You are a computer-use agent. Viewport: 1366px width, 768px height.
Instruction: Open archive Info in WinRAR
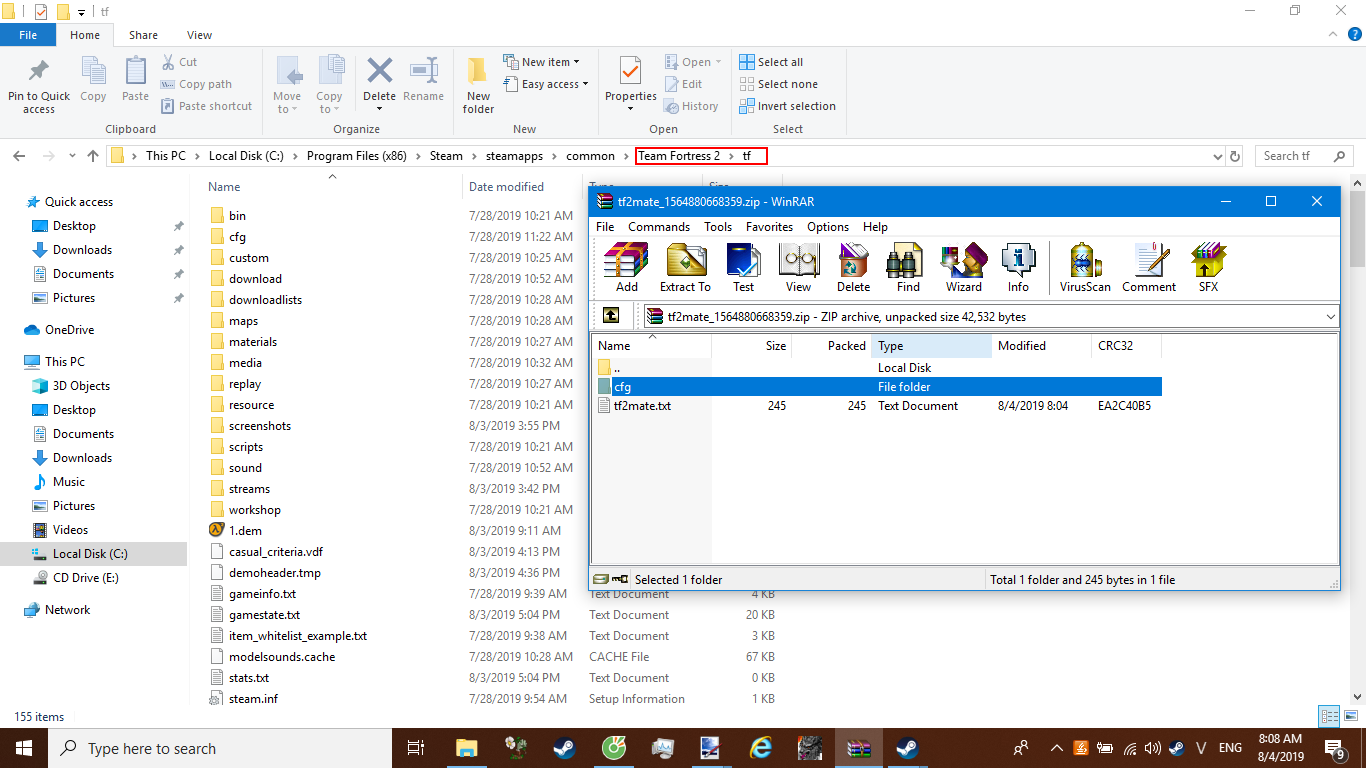click(1018, 266)
